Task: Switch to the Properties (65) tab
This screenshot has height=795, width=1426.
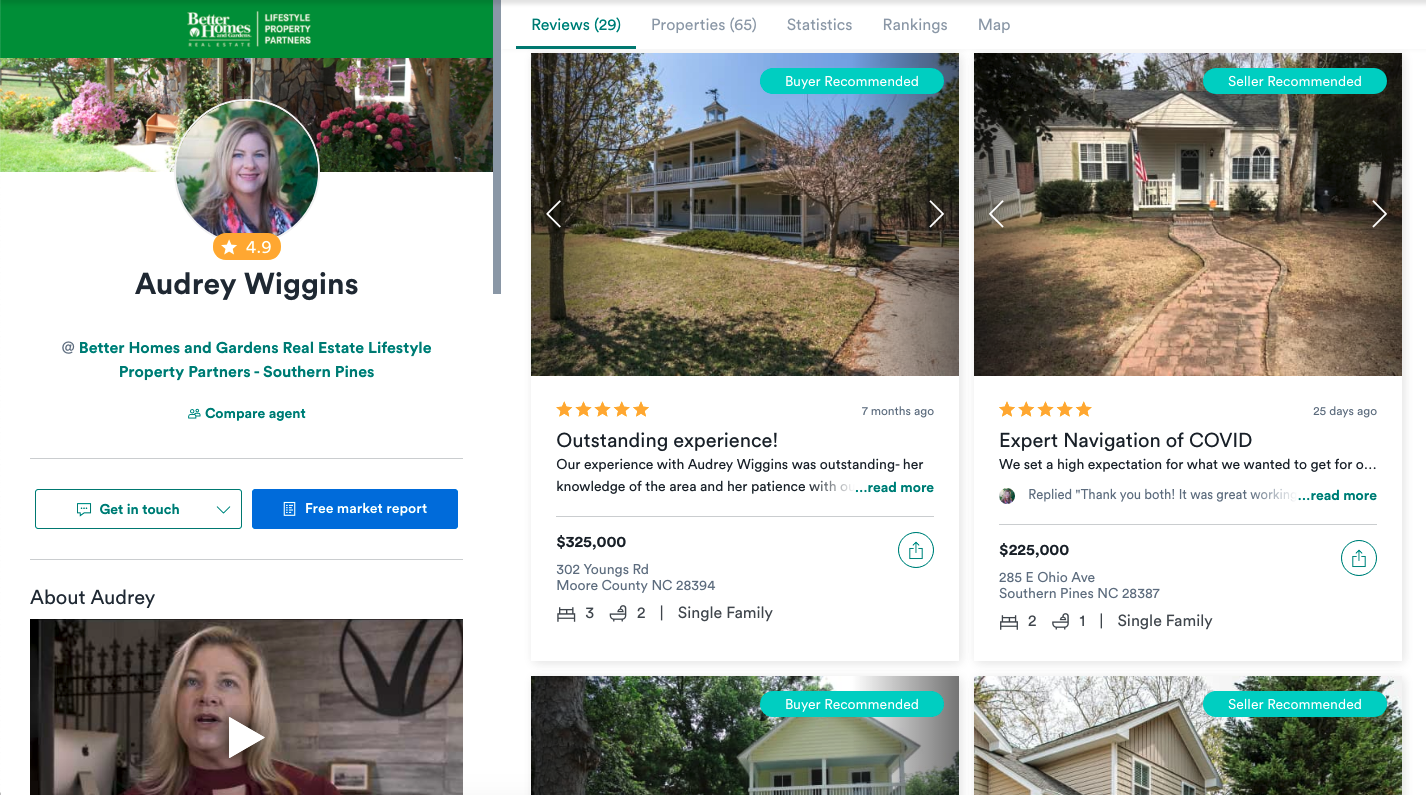Action: pos(704,25)
